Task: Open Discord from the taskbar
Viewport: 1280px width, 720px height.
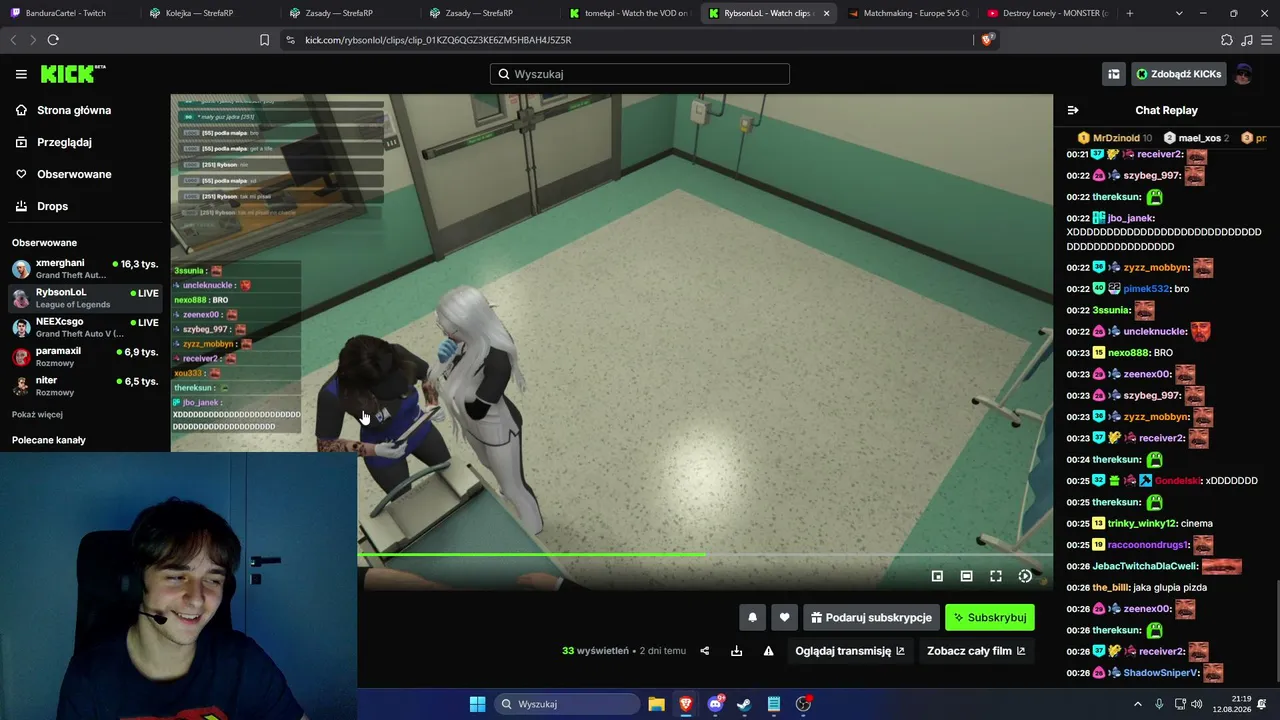Action: pos(715,704)
